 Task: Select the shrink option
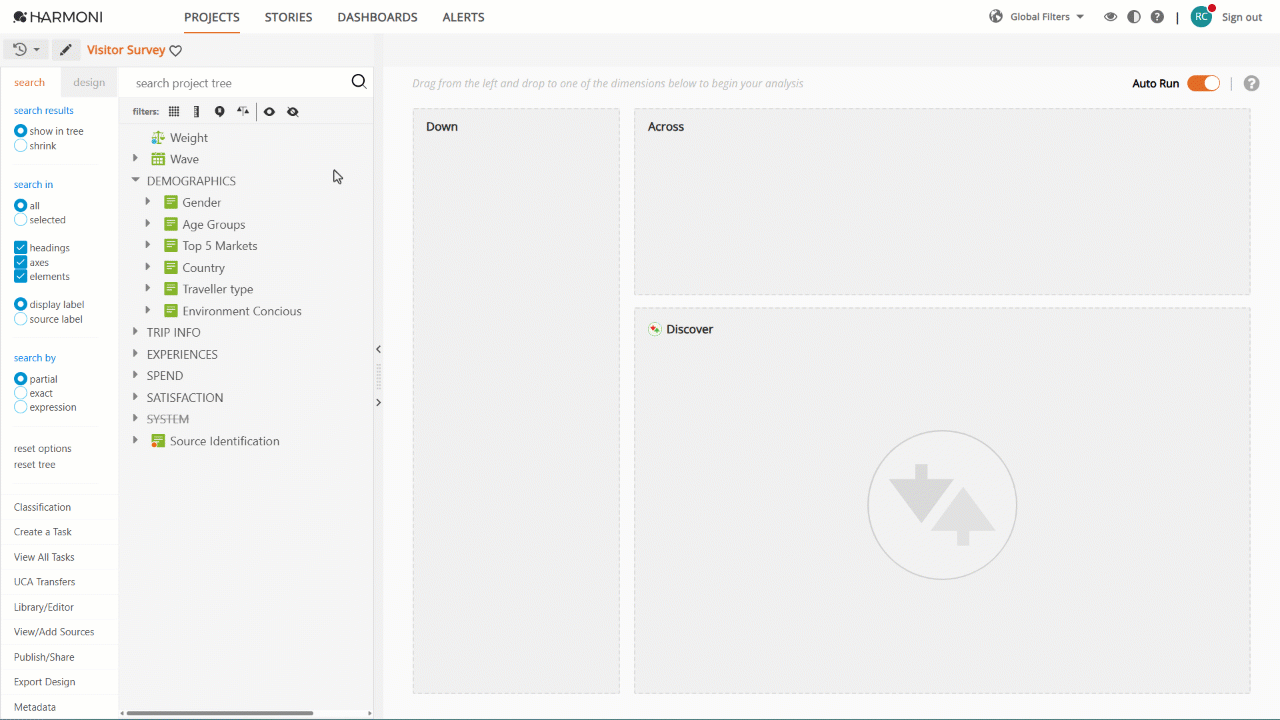(20, 146)
